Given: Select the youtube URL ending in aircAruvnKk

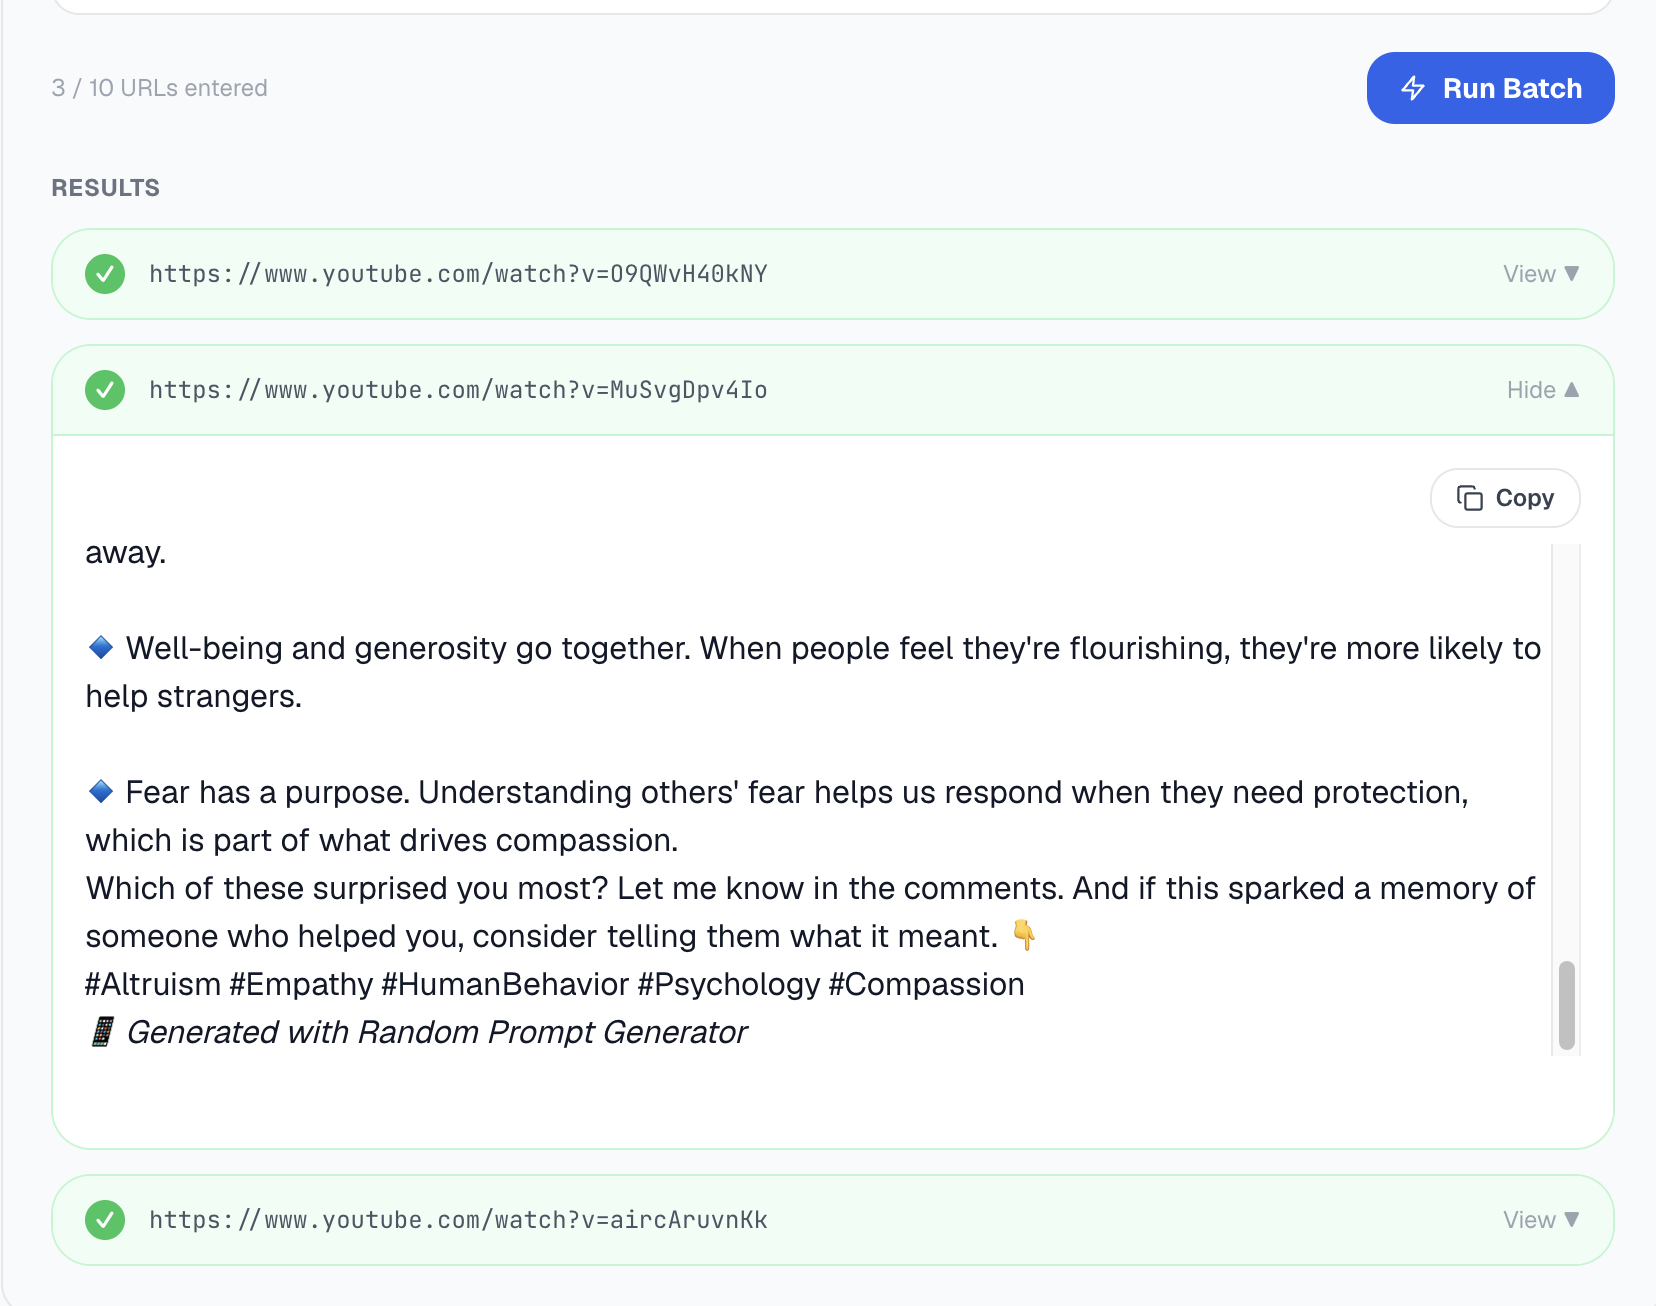Looking at the screenshot, I should click(458, 1220).
